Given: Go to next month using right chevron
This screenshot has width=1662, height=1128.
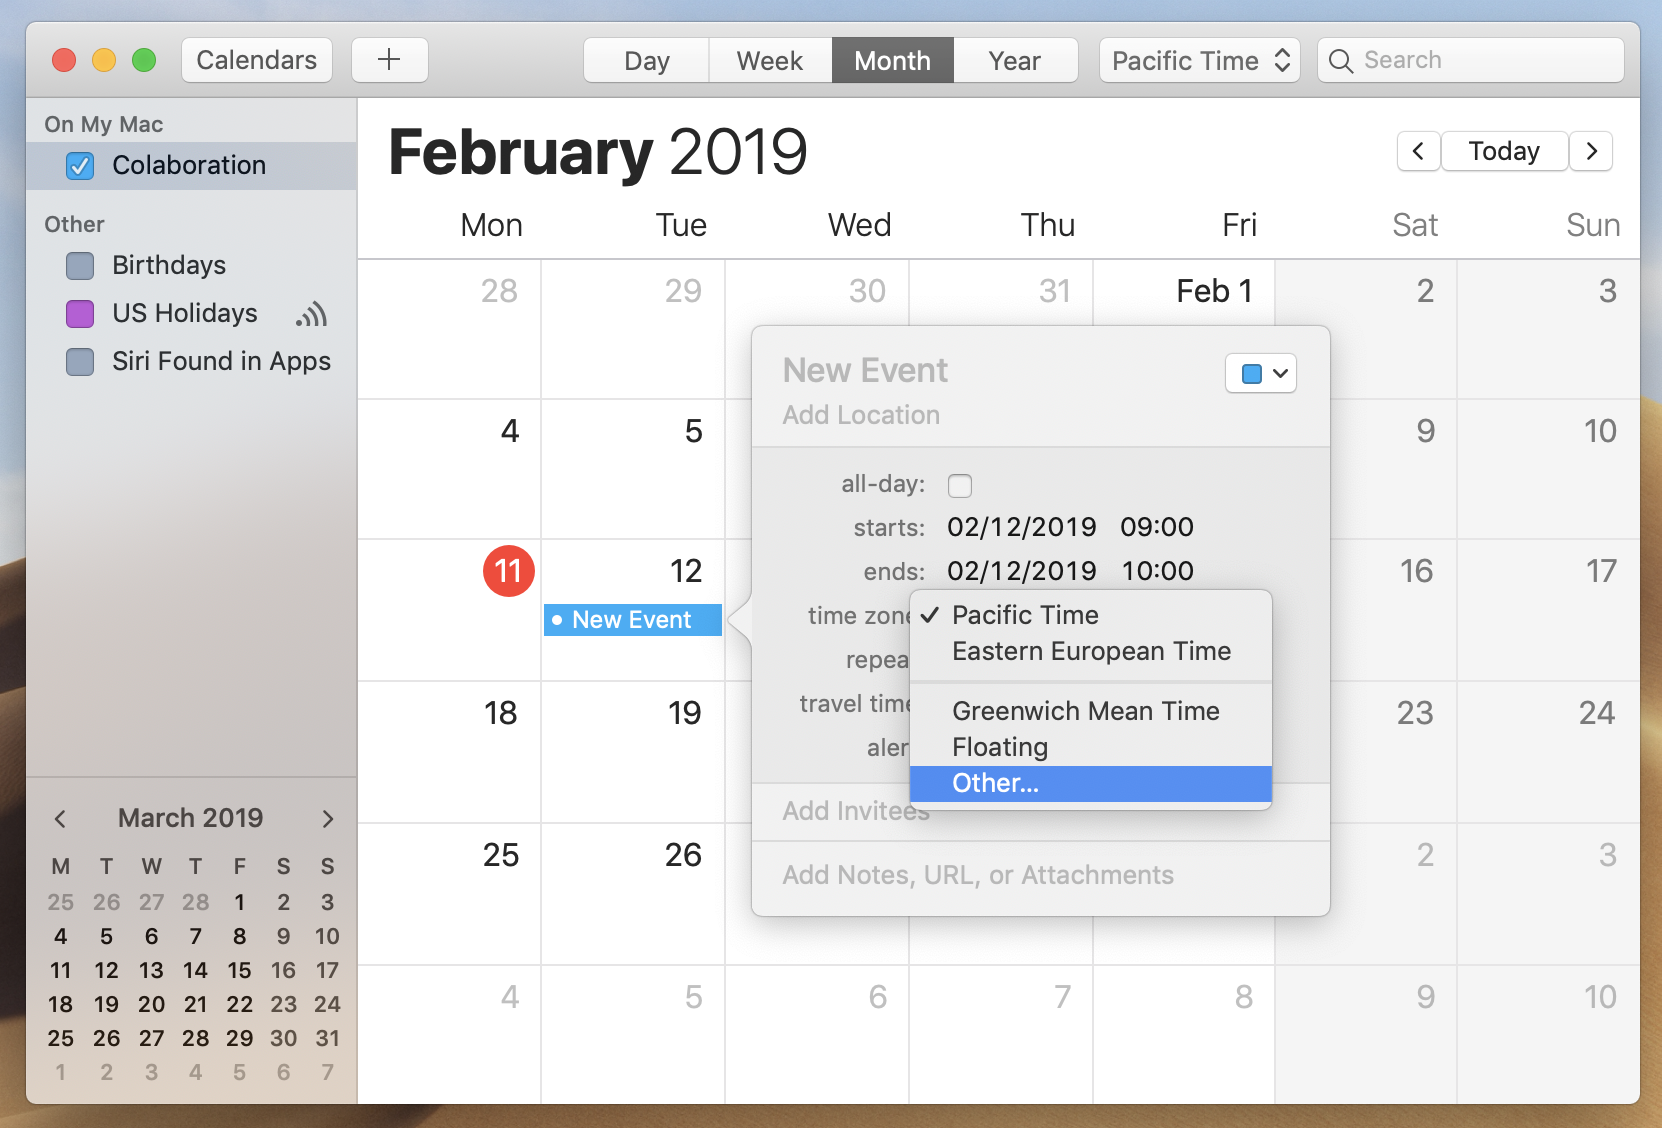Looking at the screenshot, I should 1591,151.
